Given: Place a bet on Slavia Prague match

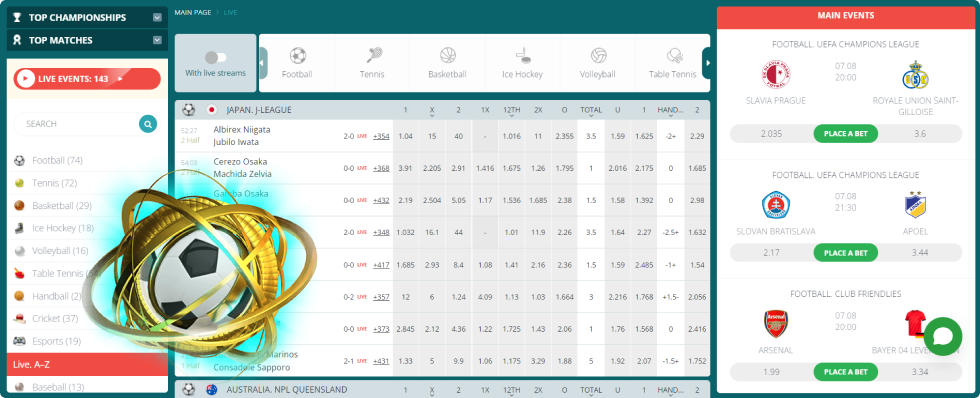Looking at the screenshot, I should point(846,134).
